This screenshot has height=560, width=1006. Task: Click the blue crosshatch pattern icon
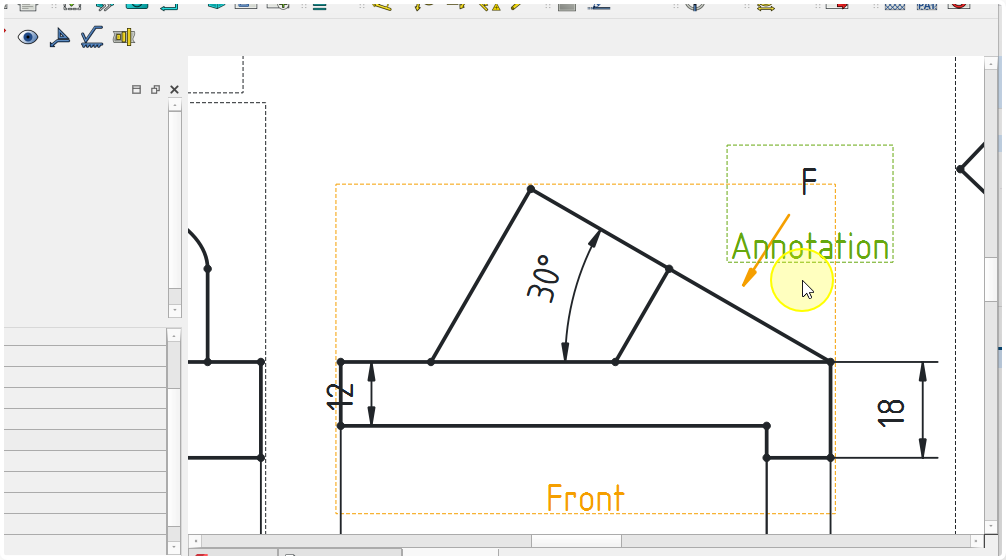895,5
